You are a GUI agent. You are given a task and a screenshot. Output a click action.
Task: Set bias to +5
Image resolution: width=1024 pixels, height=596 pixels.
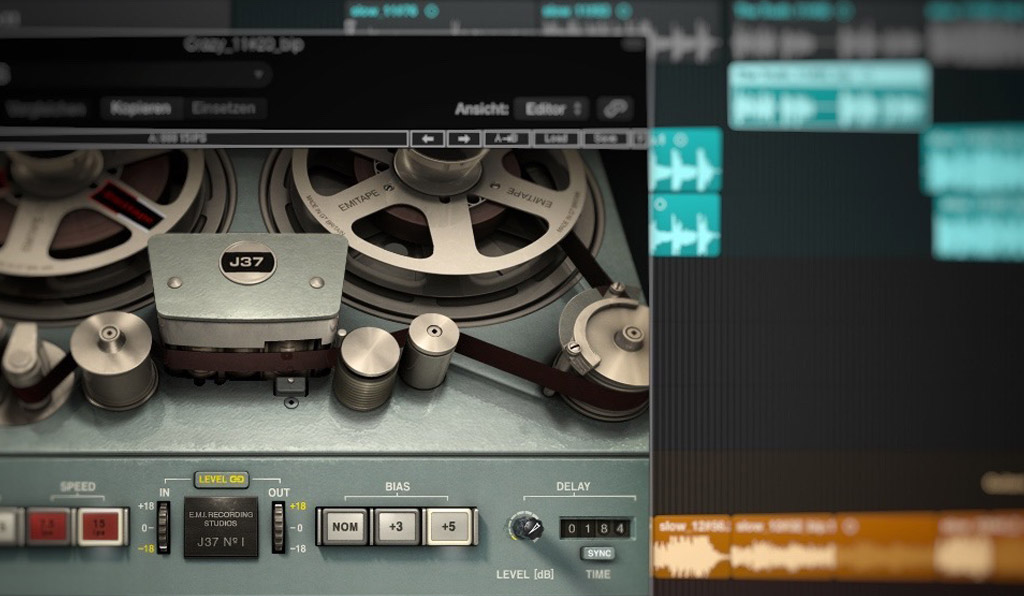pyautogui.click(x=449, y=526)
